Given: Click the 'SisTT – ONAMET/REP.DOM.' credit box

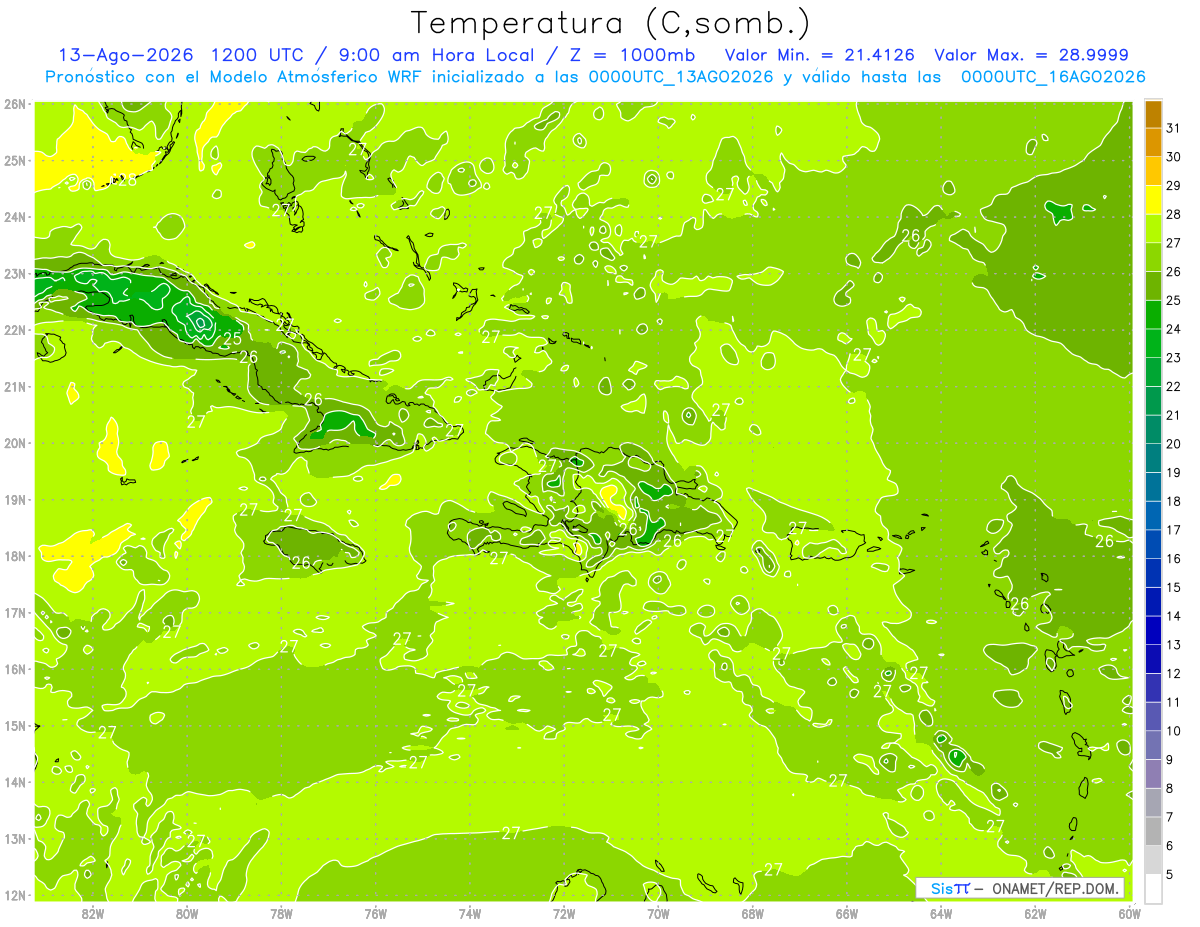Looking at the screenshot, I should click(1020, 888).
